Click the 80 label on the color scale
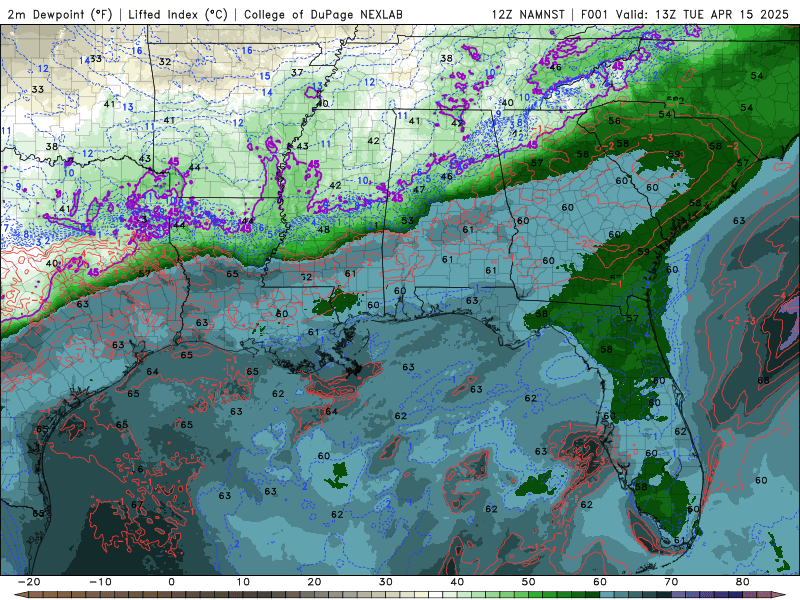 [743, 582]
